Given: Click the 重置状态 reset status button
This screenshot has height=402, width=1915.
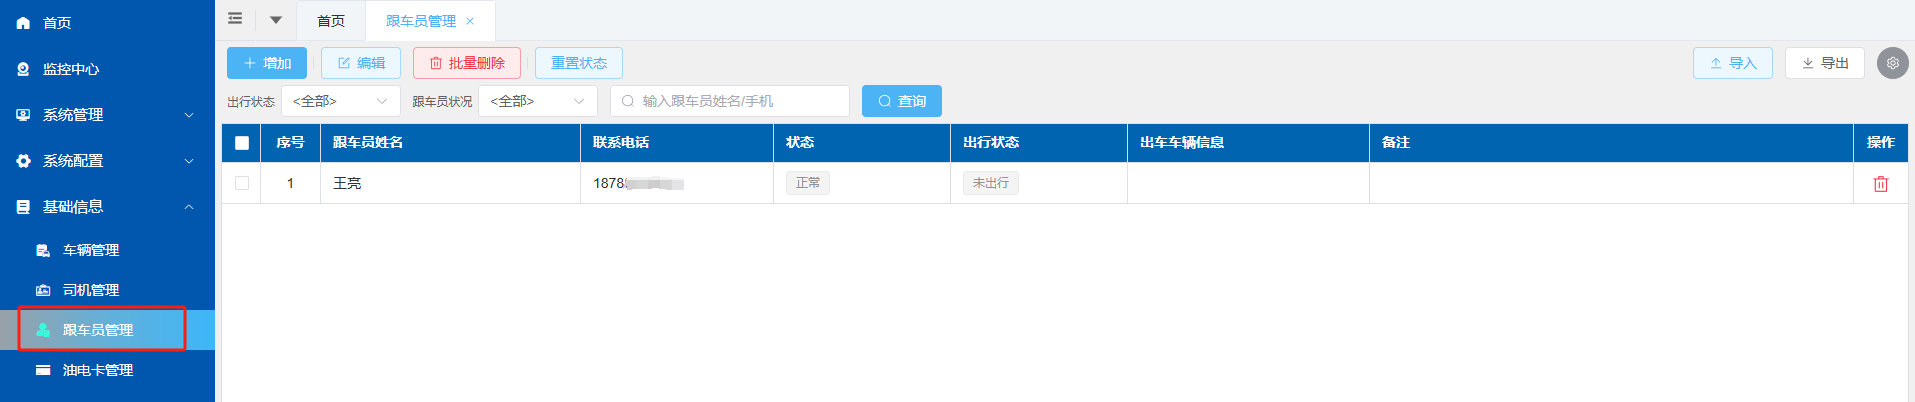Looking at the screenshot, I should [579, 63].
